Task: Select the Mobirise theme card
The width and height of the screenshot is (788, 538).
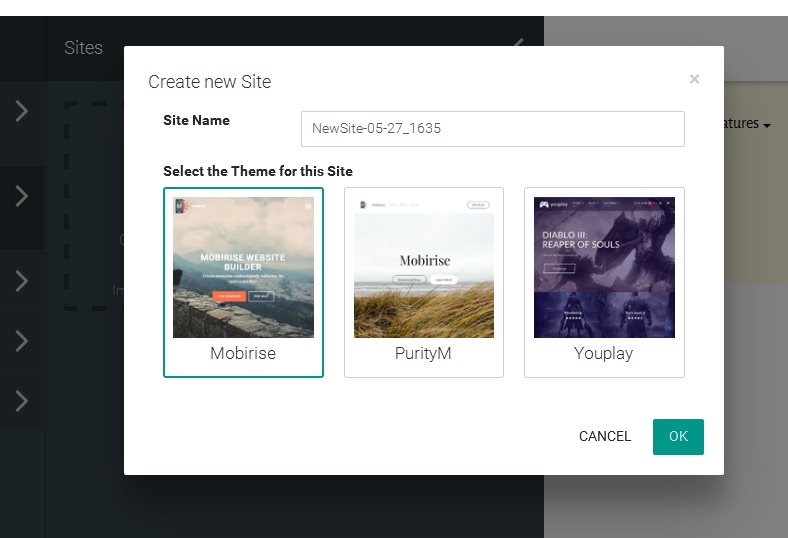Action: 243,282
